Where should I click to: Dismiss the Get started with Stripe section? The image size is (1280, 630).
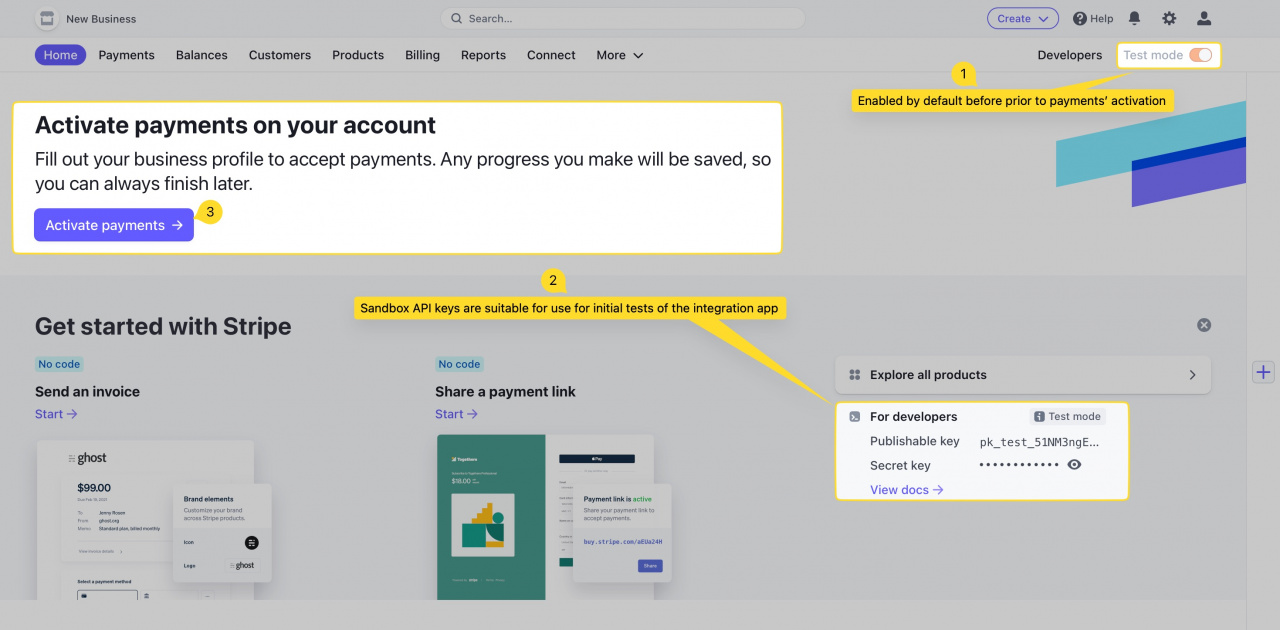pyautogui.click(x=1204, y=325)
